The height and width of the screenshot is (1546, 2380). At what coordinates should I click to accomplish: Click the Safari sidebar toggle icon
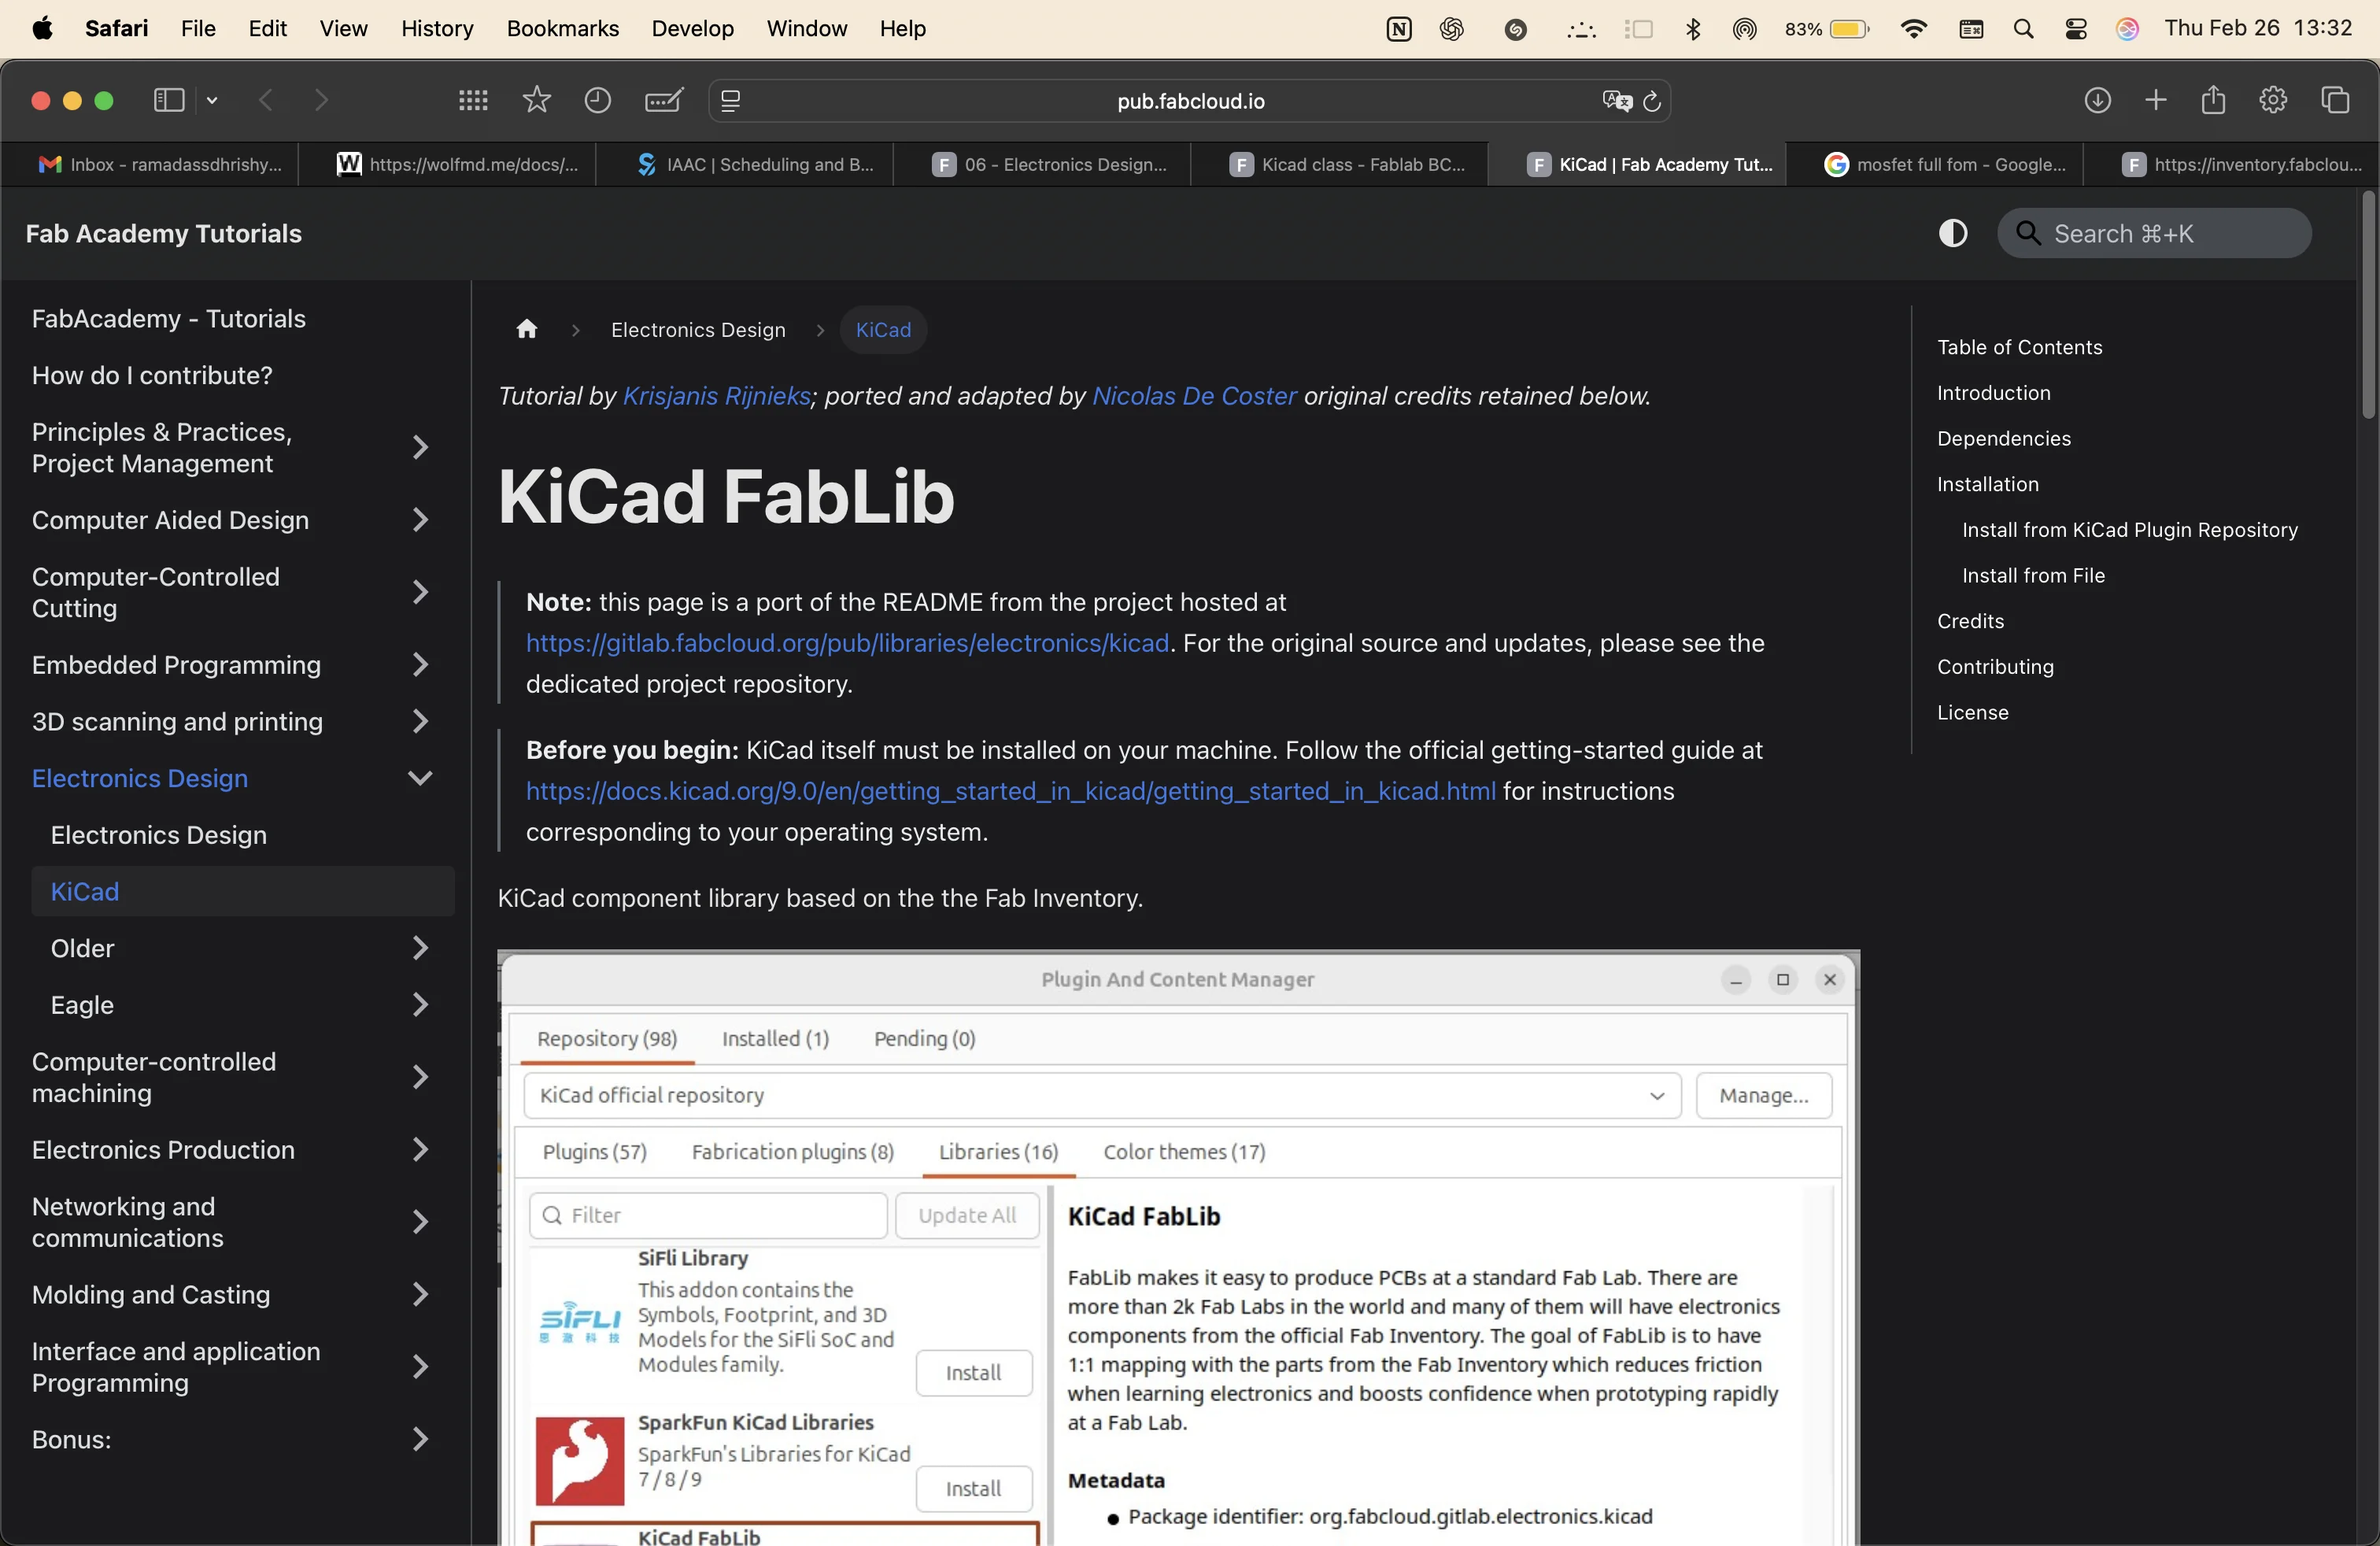169,100
